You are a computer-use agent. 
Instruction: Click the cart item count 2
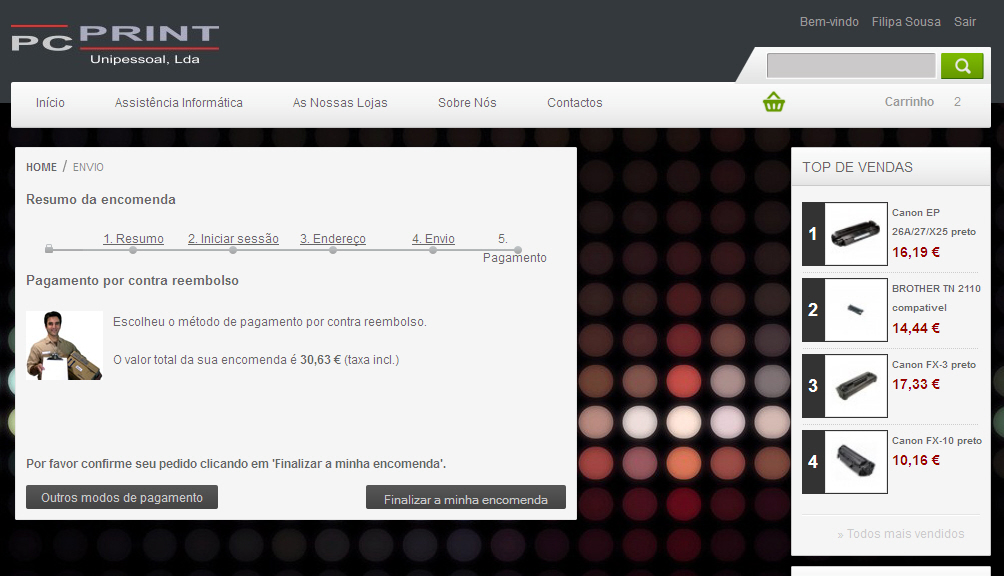[x=957, y=102]
